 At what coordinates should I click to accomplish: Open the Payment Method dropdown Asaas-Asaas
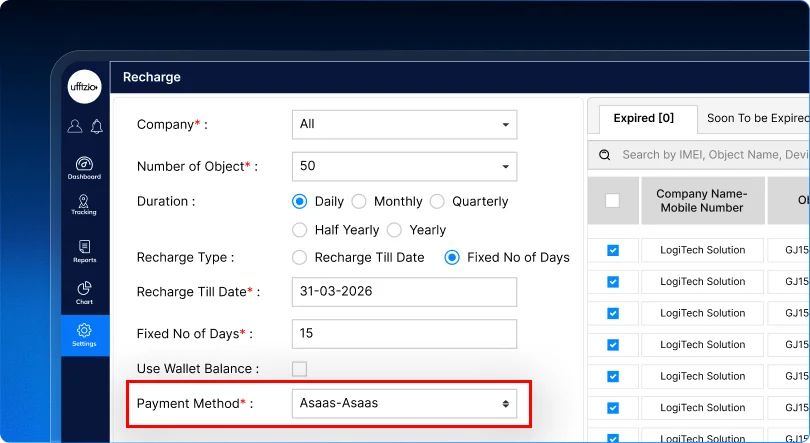click(404, 403)
